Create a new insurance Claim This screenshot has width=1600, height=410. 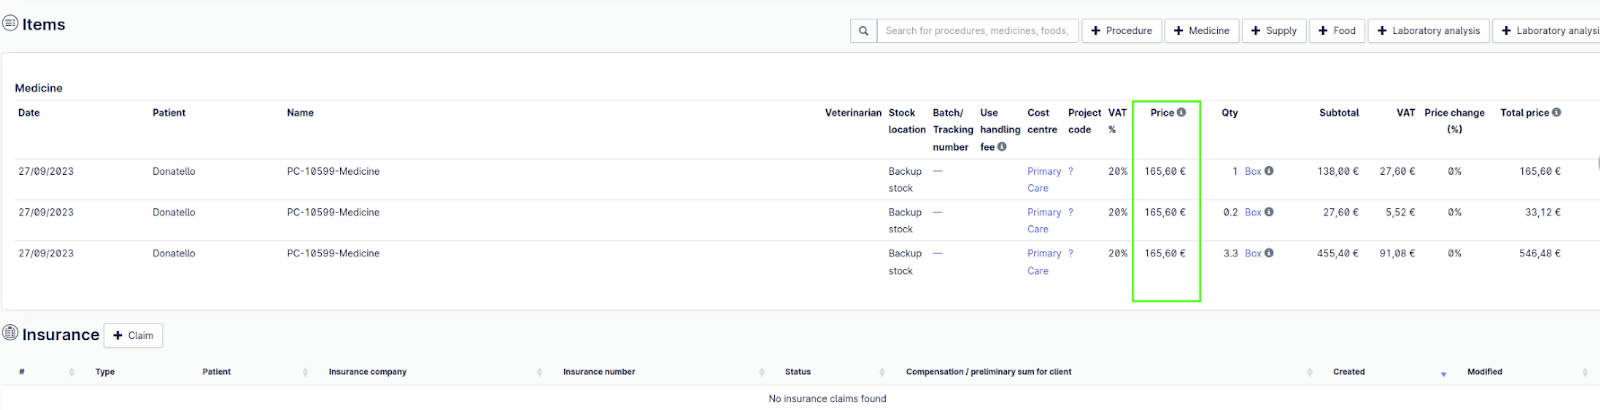click(x=133, y=336)
